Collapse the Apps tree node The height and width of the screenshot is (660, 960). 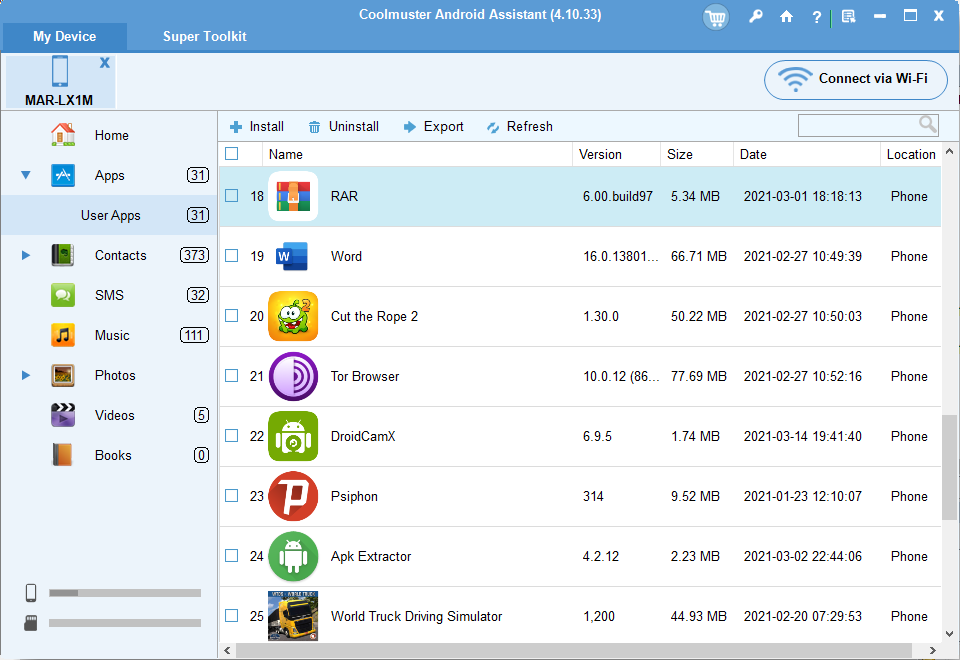pyautogui.click(x=26, y=175)
